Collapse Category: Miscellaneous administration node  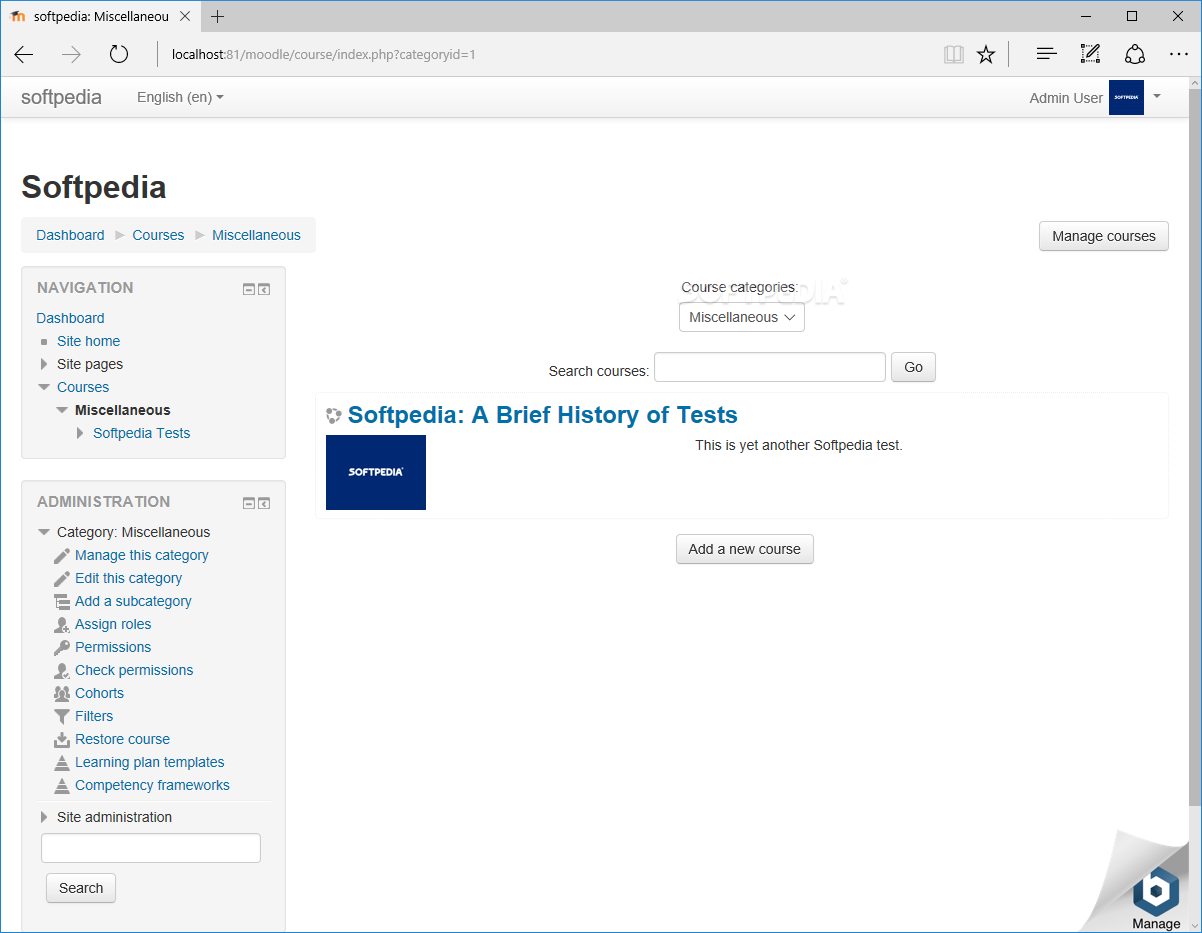tap(44, 532)
